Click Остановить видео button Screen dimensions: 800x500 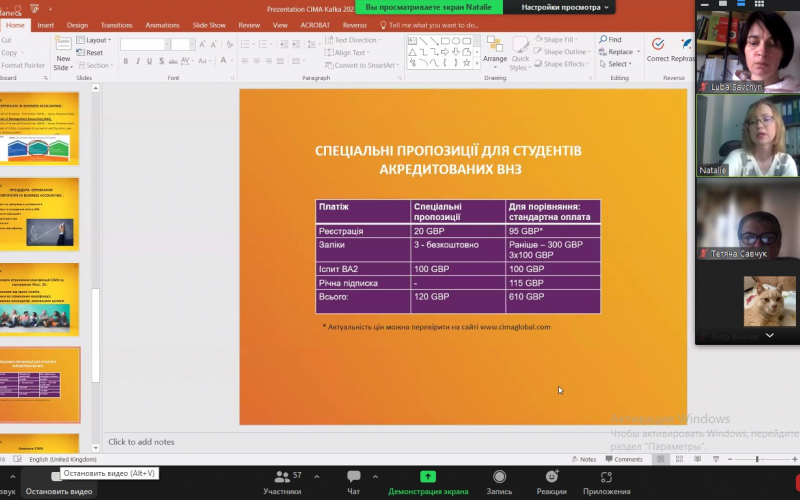click(x=59, y=484)
